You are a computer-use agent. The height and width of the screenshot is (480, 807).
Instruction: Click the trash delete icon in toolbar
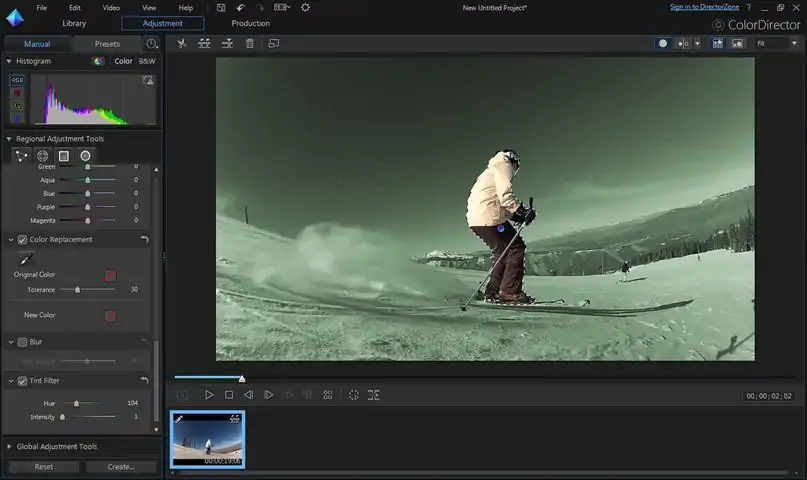click(x=250, y=44)
